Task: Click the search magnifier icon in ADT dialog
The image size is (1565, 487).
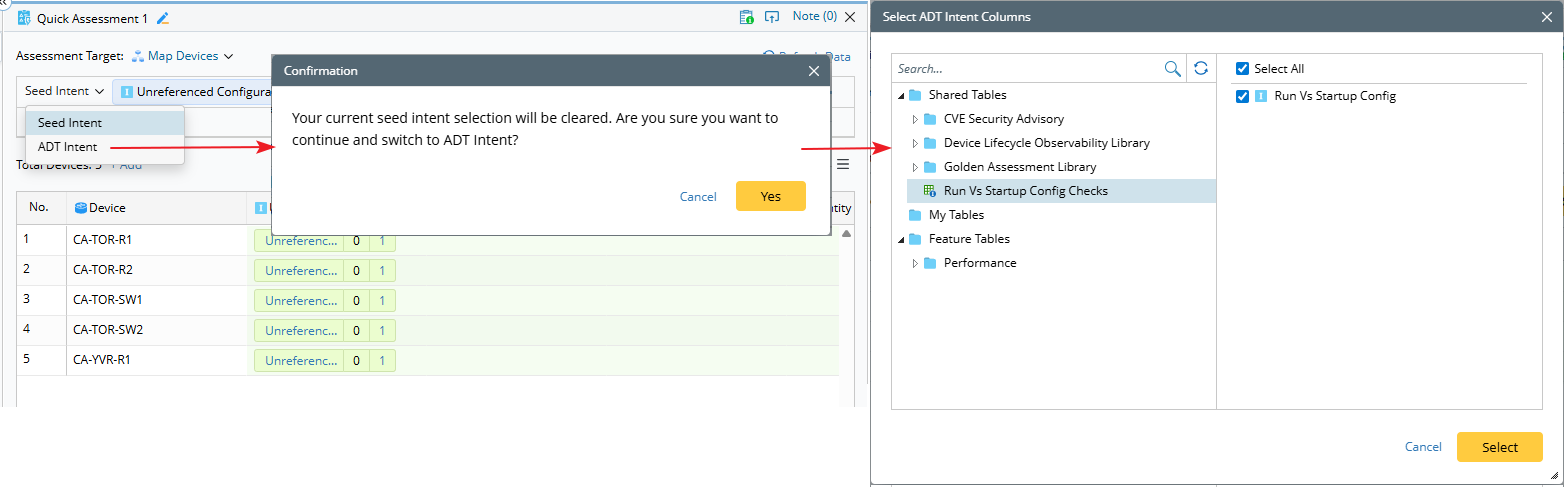Action: click(1172, 69)
